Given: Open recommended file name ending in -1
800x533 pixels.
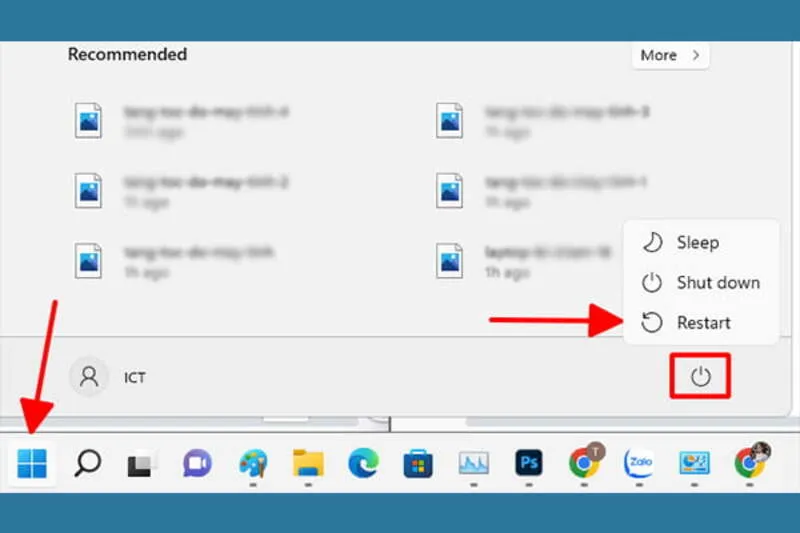Looking at the screenshot, I should point(543,191).
